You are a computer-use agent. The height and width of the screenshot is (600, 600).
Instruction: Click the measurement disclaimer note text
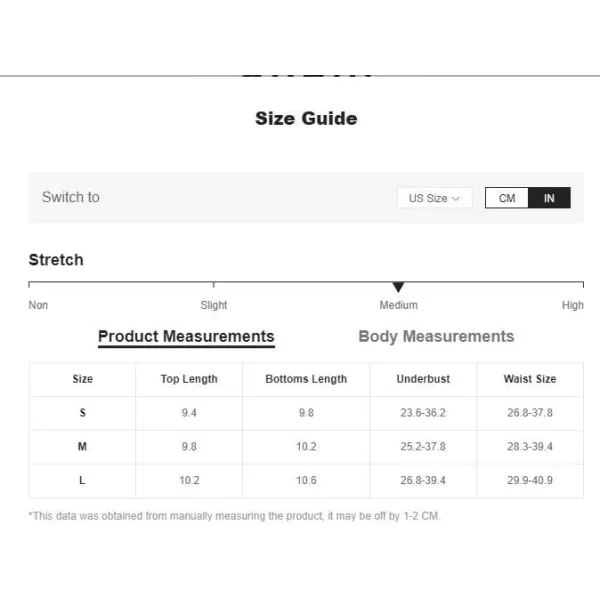pyautogui.click(x=235, y=516)
